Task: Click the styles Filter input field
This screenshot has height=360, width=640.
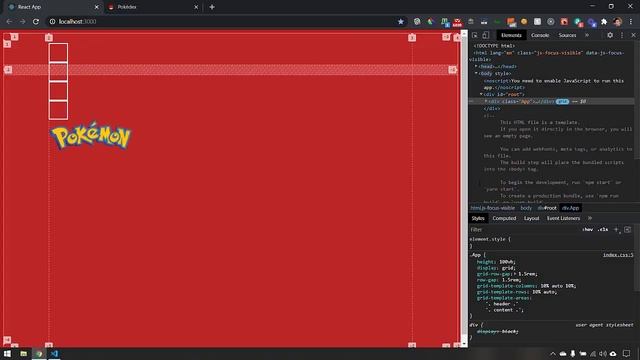Action: click(x=524, y=230)
